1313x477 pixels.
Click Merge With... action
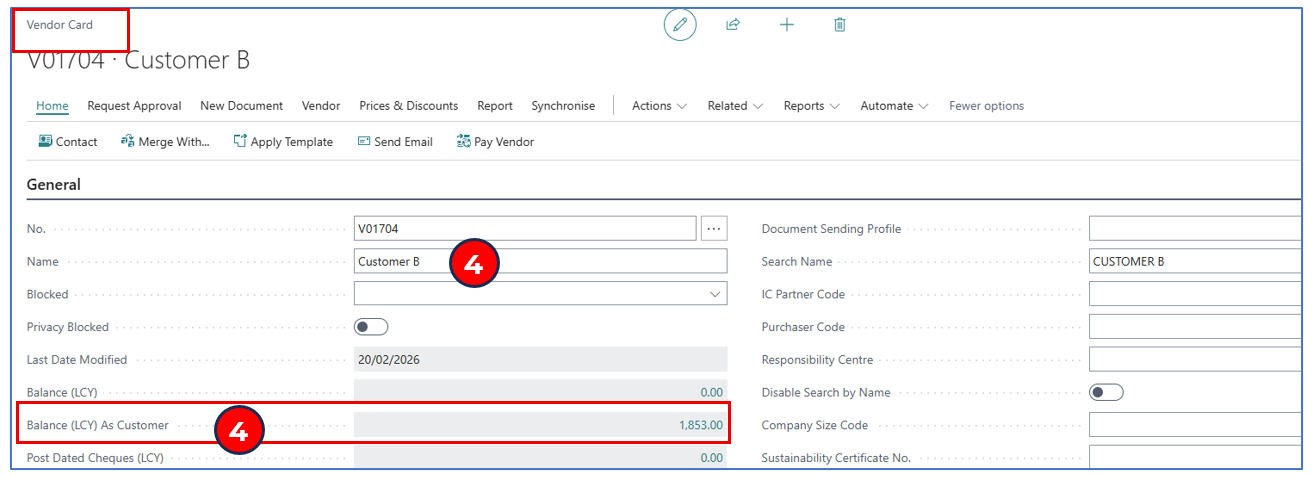point(165,142)
